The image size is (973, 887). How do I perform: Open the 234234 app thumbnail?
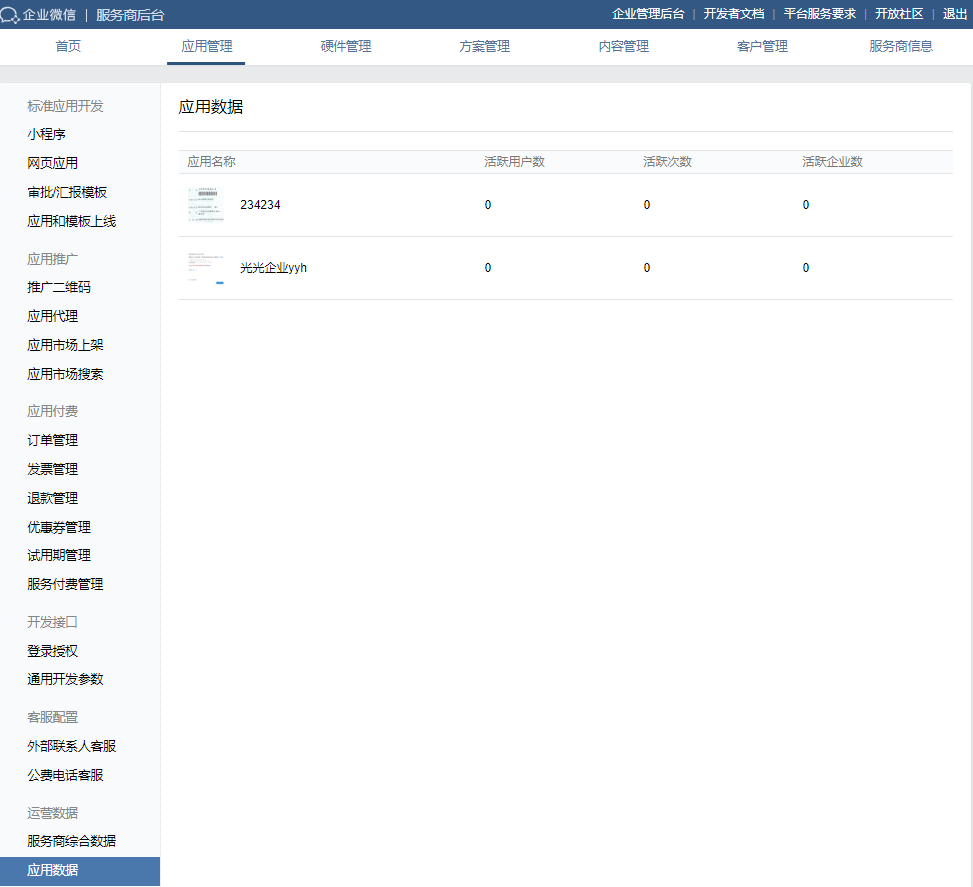tap(206, 205)
